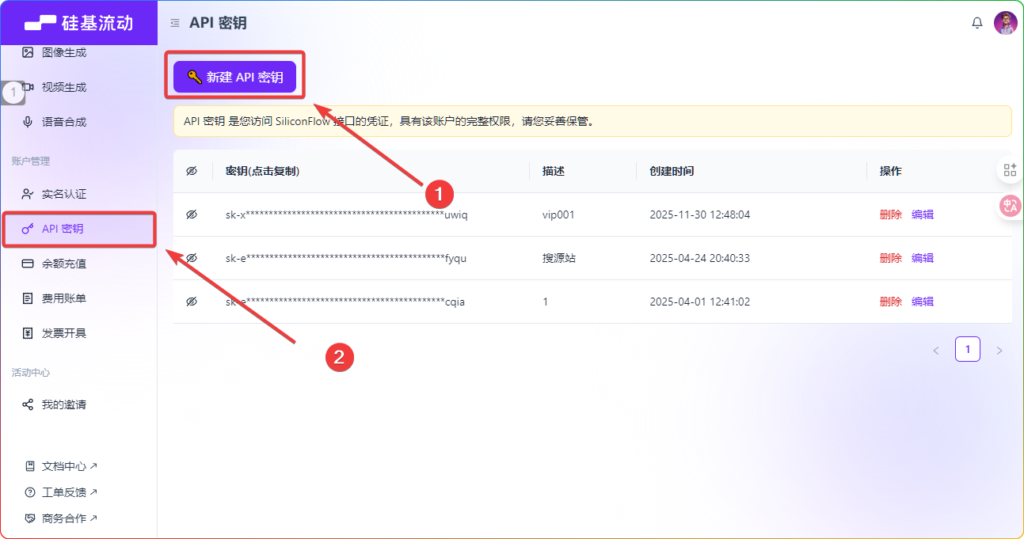Click the 搜源站 description cell
Screen dimensions: 1024x539
click(x=559, y=258)
